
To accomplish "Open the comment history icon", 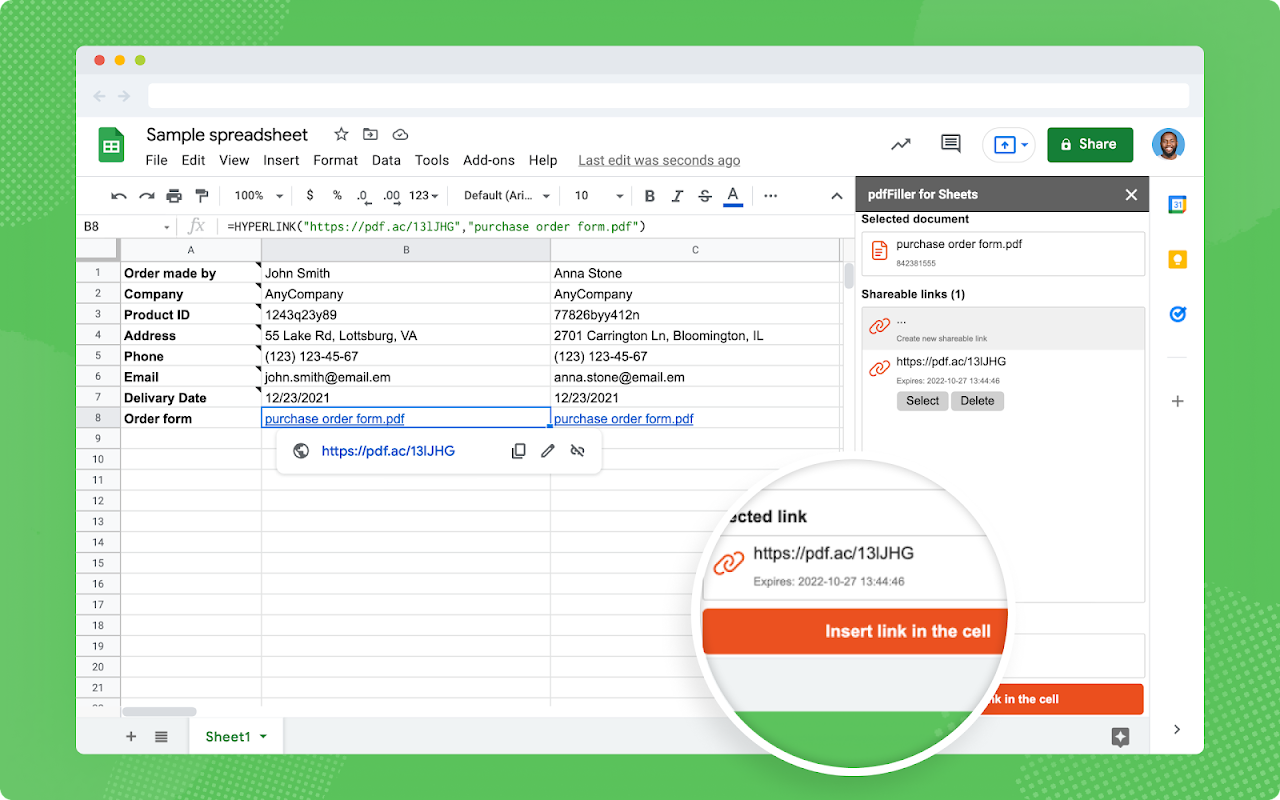I will [951, 144].
